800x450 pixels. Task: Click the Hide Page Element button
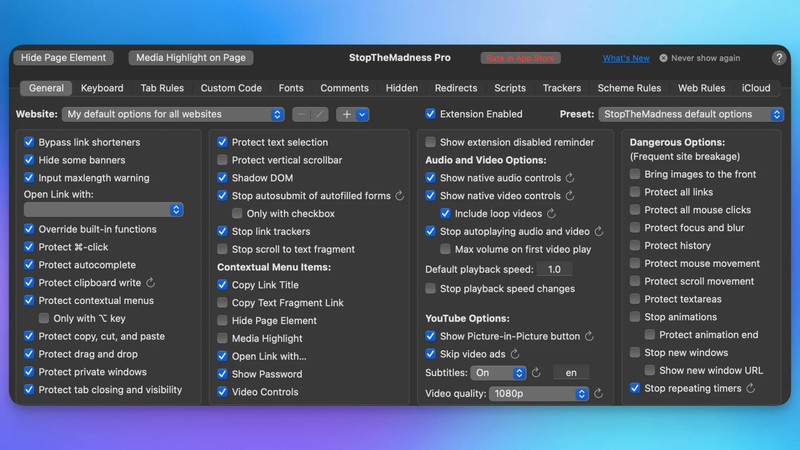tap(63, 58)
